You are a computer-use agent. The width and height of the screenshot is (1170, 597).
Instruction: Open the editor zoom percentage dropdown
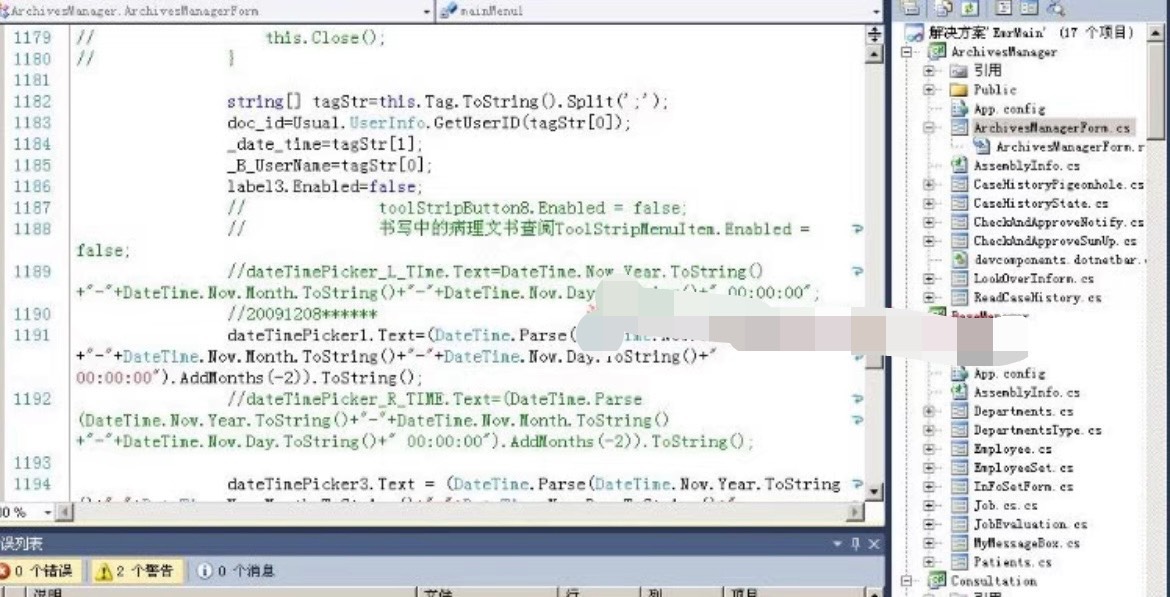coord(48,513)
